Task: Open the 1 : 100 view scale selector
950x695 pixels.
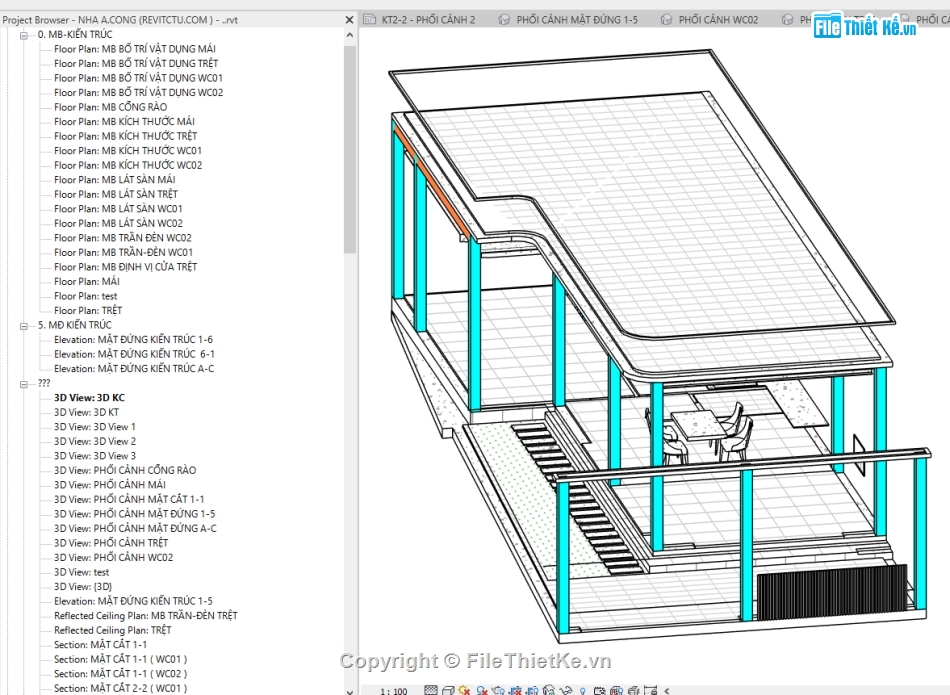Action: click(x=394, y=691)
